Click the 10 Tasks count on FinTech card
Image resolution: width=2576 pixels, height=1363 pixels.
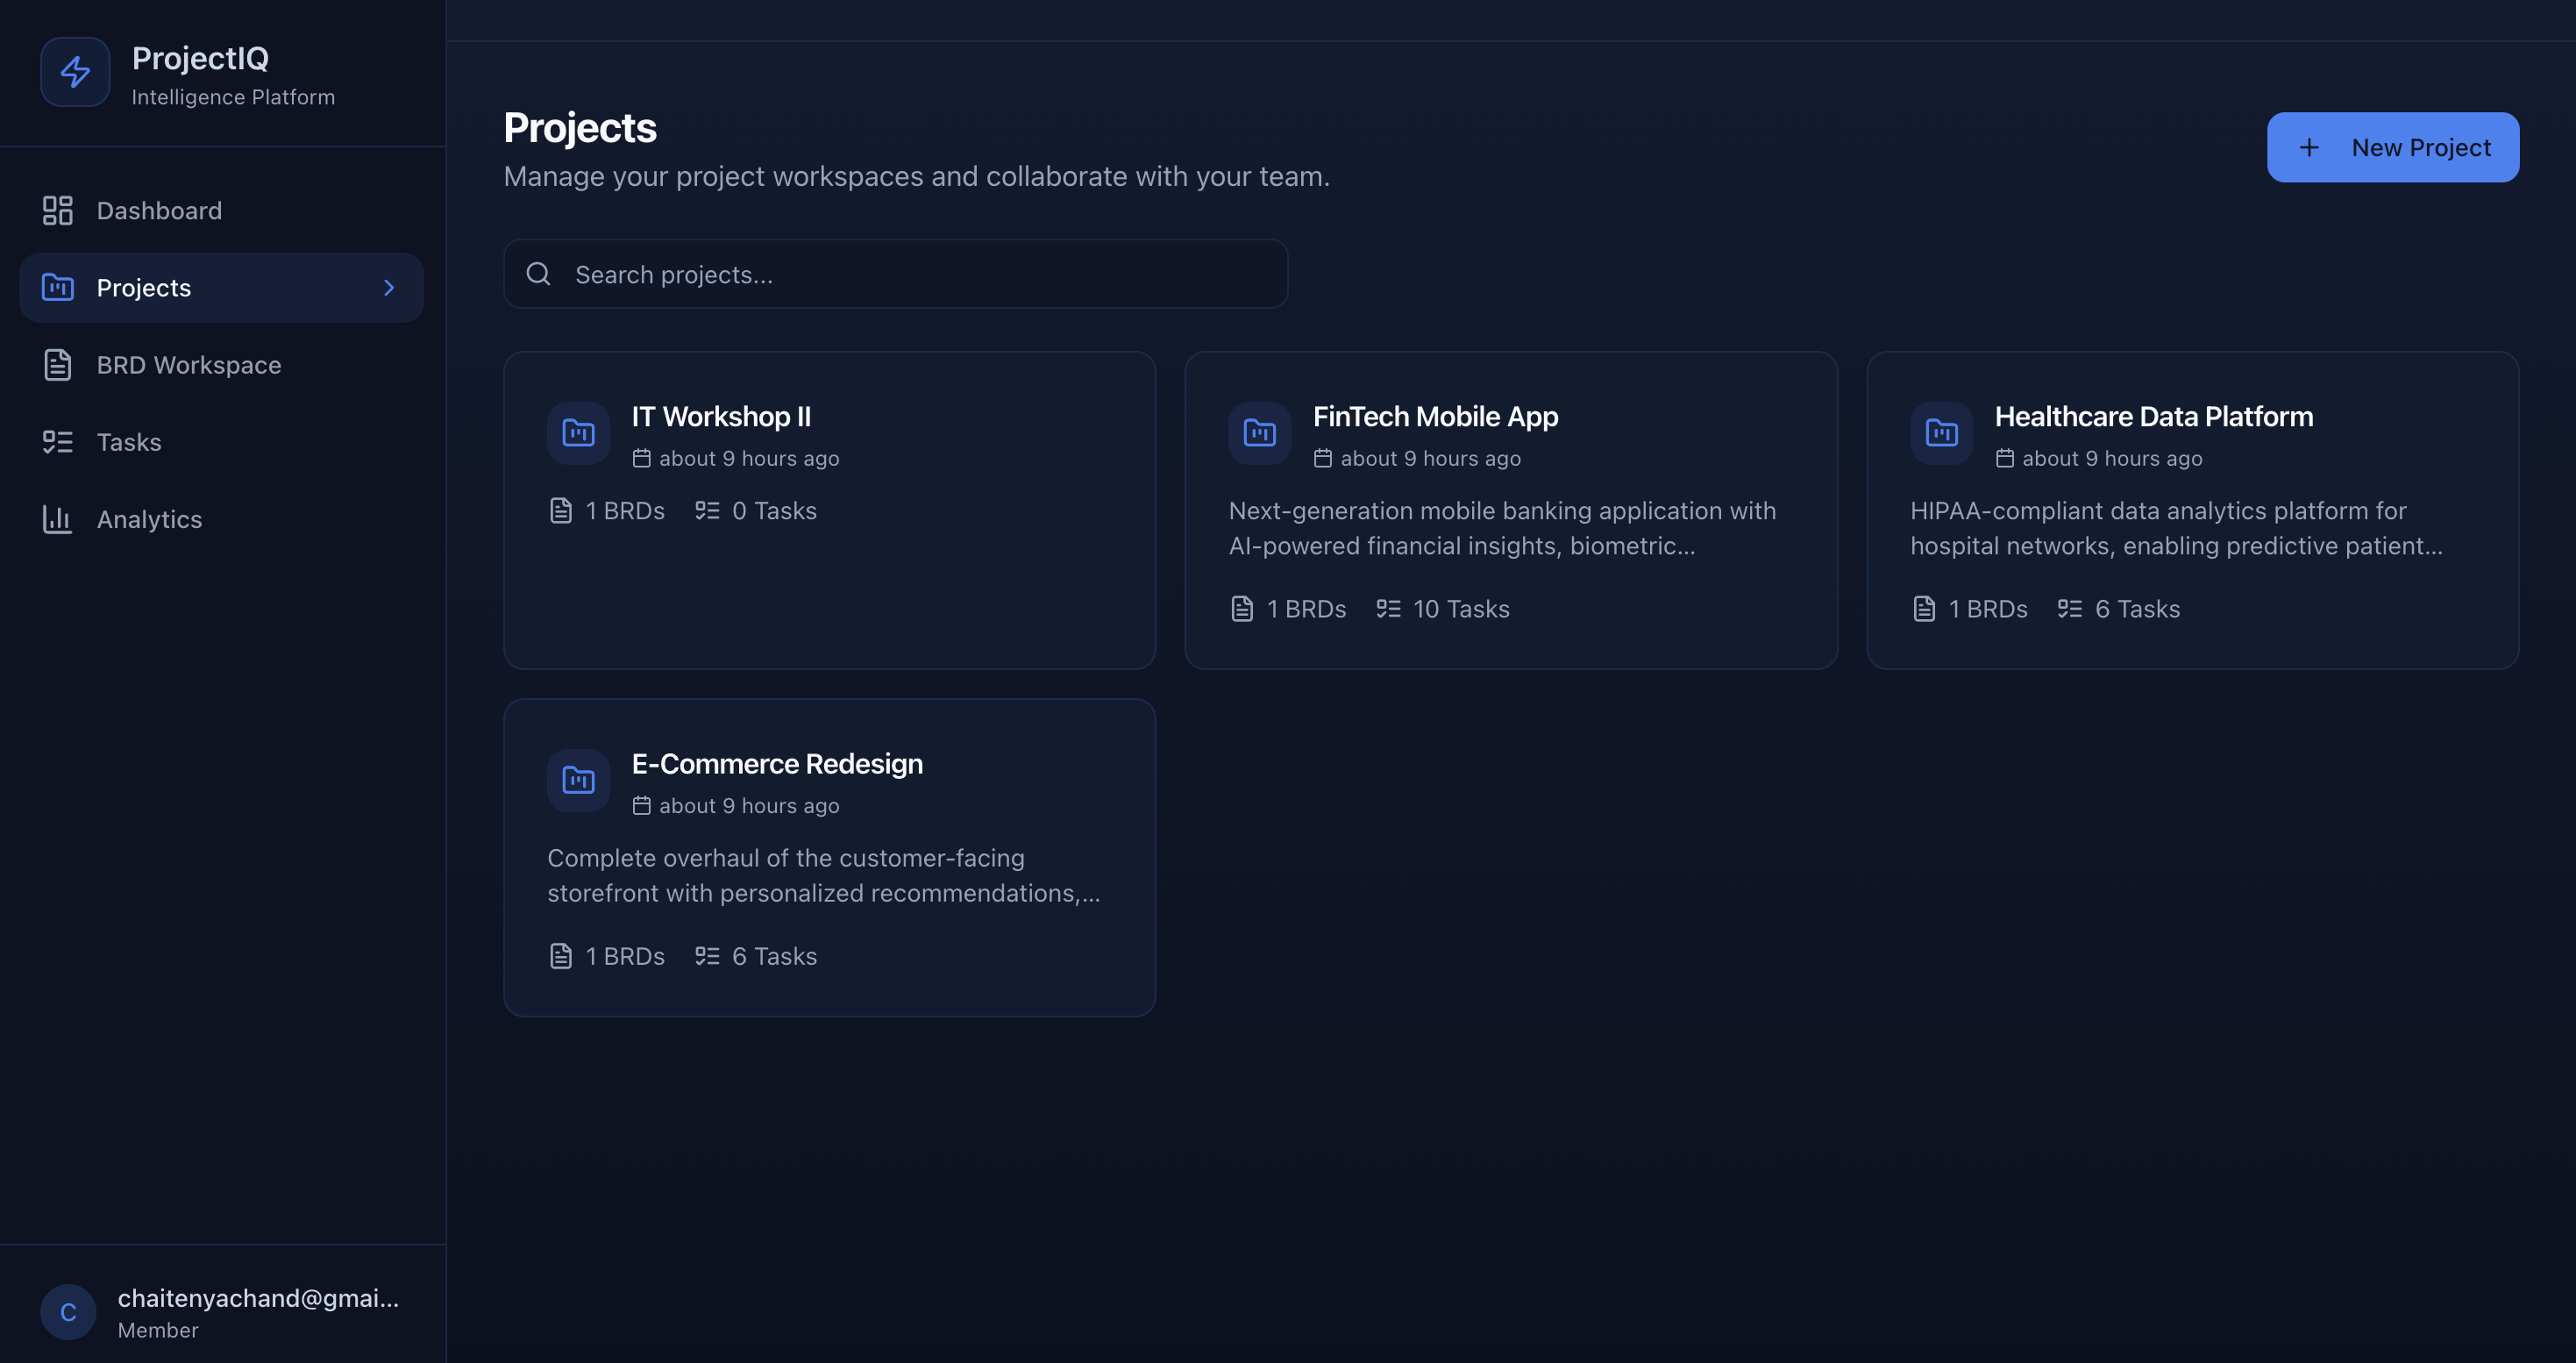(1460, 609)
